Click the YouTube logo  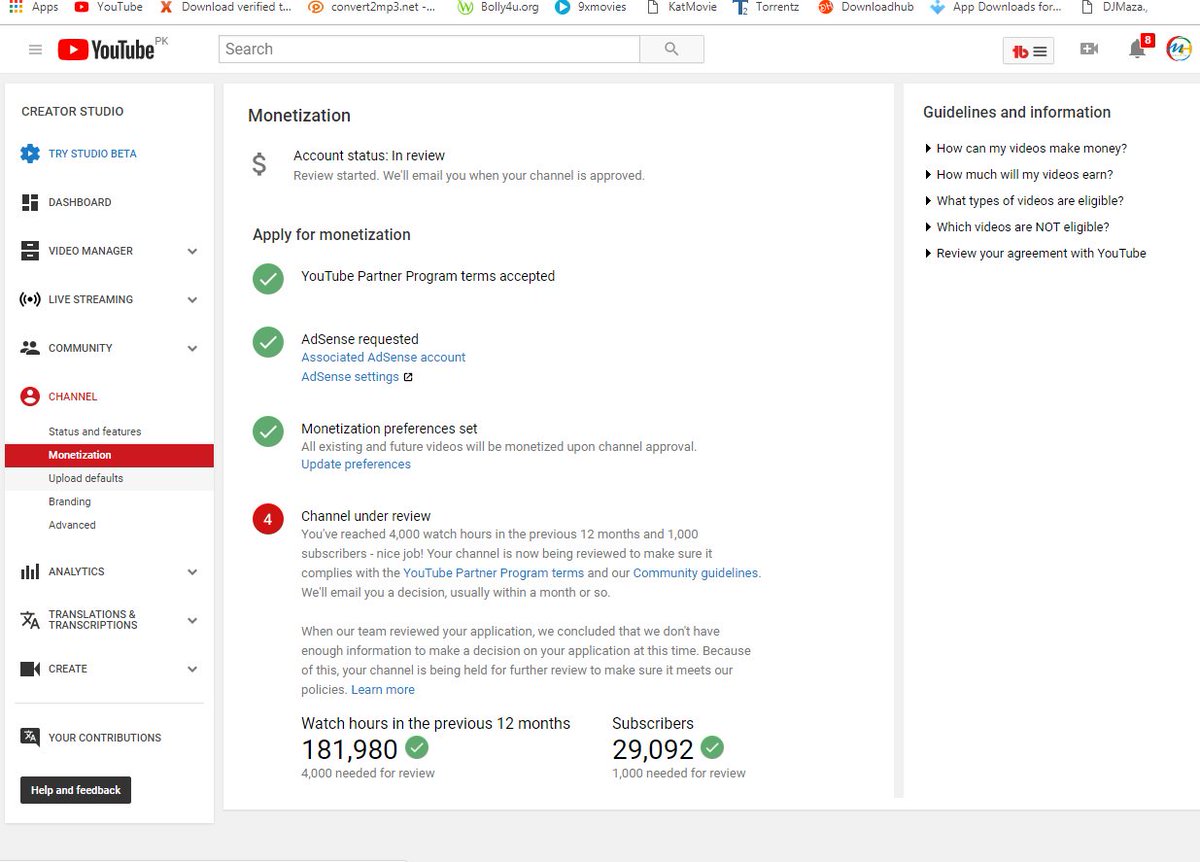click(106, 49)
